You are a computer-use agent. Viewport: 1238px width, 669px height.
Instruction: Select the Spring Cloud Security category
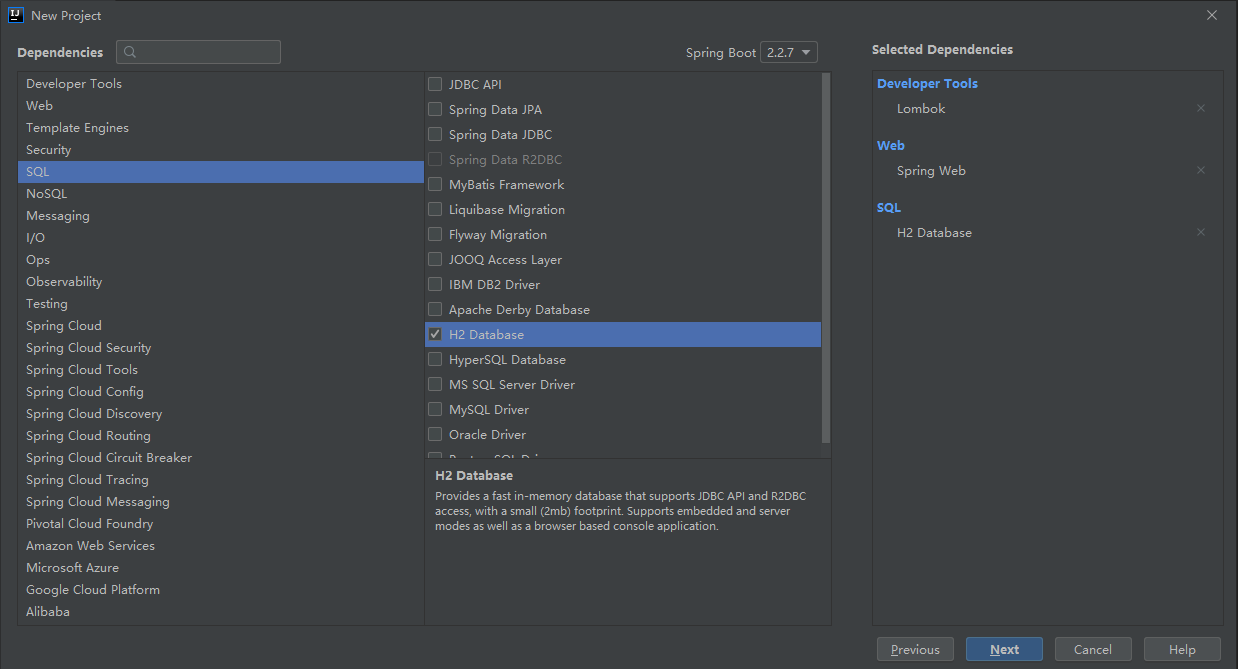[88, 347]
